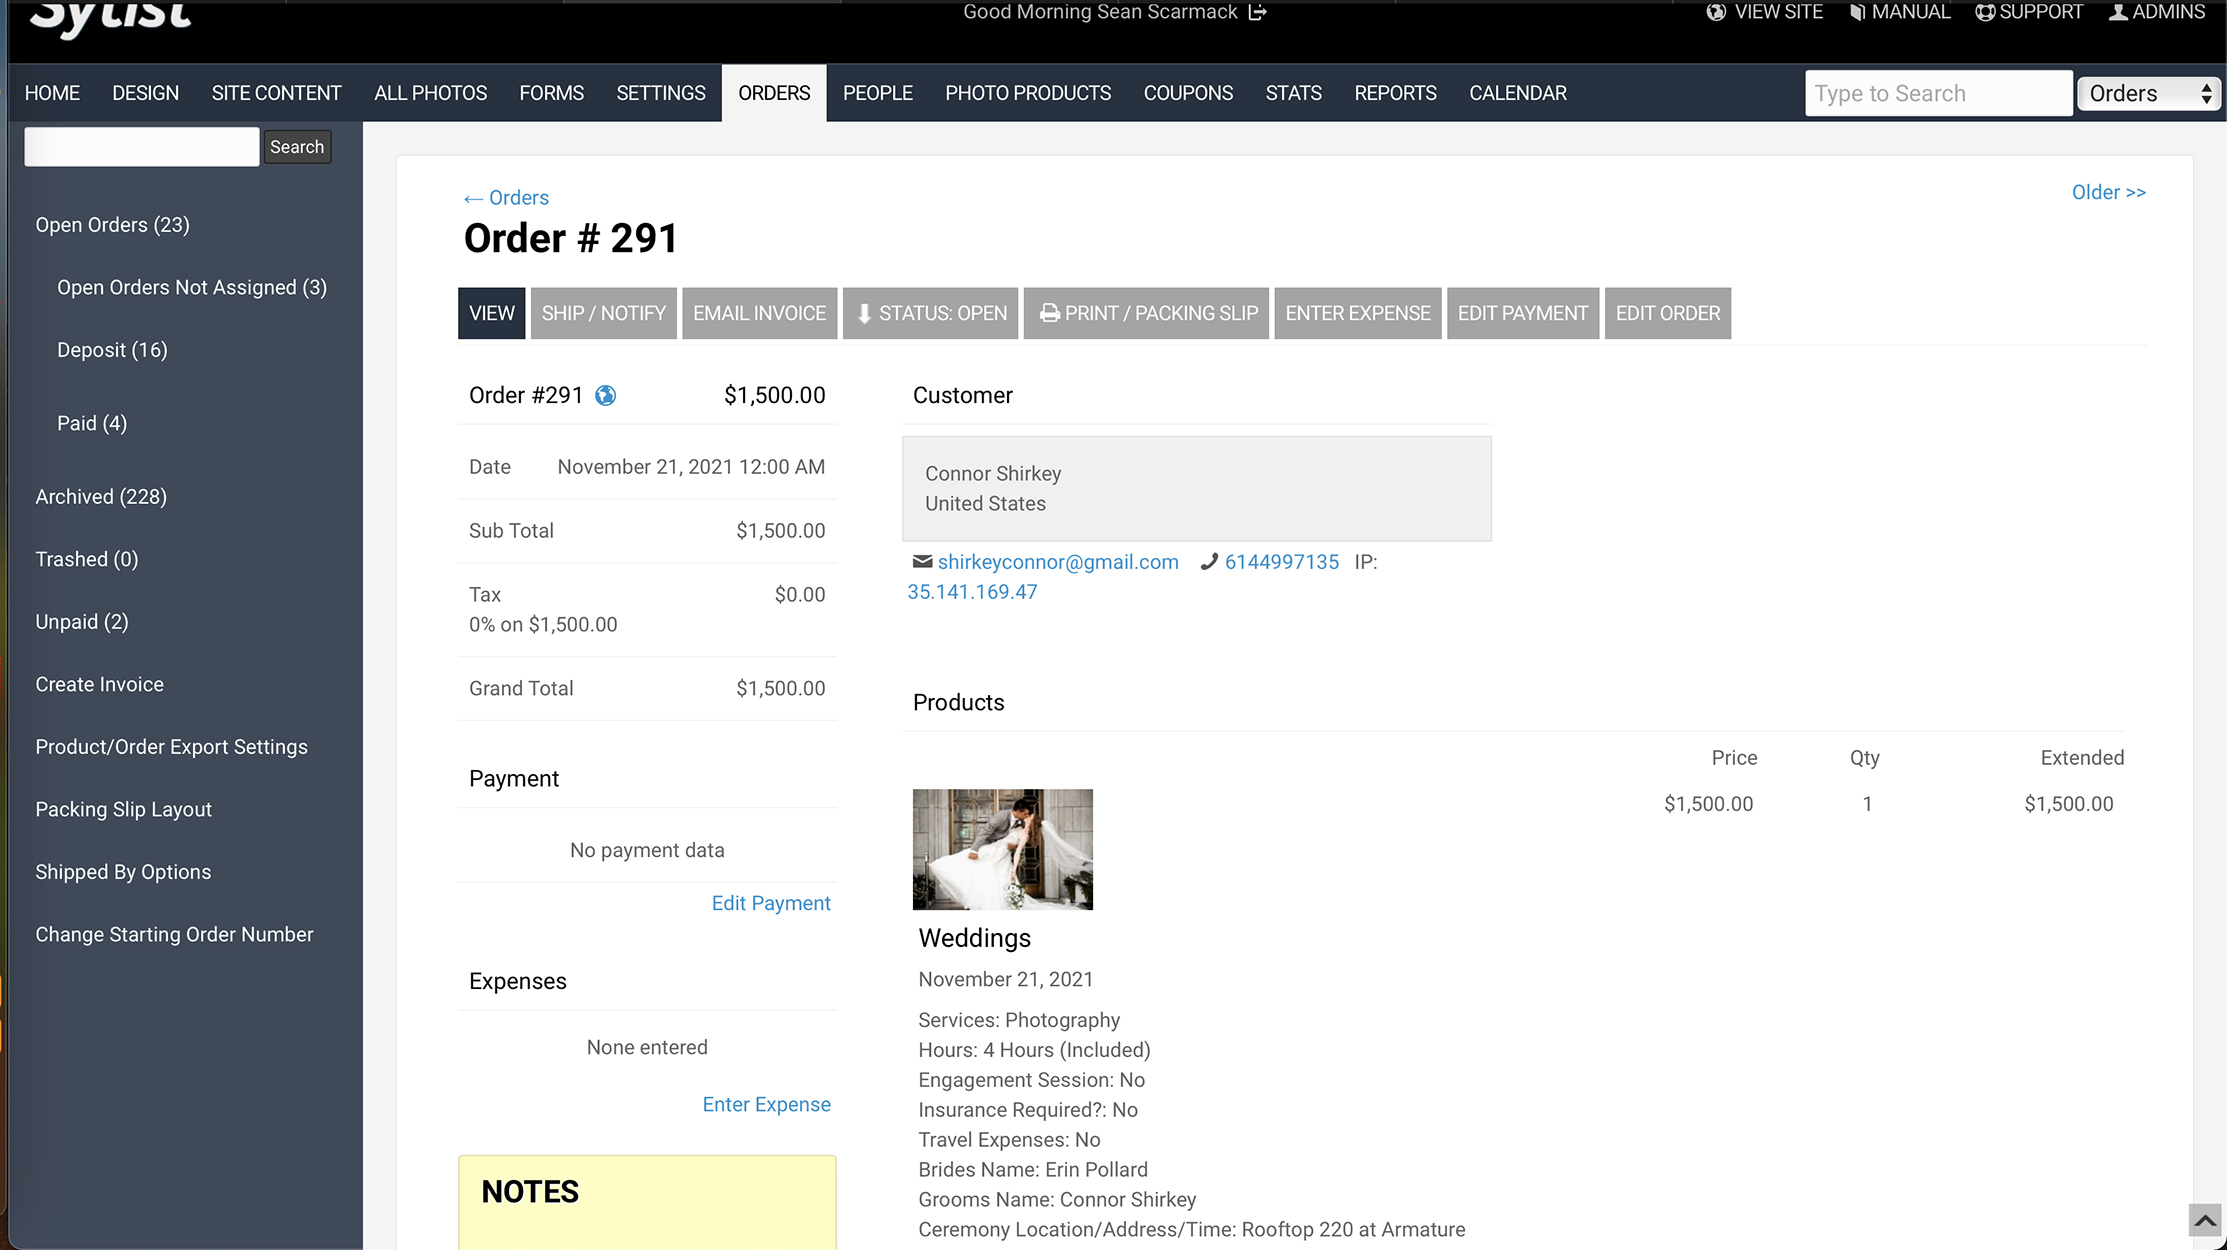Open Trashed (0) orders
The height and width of the screenshot is (1250, 2227).
click(x=87, y=559)
